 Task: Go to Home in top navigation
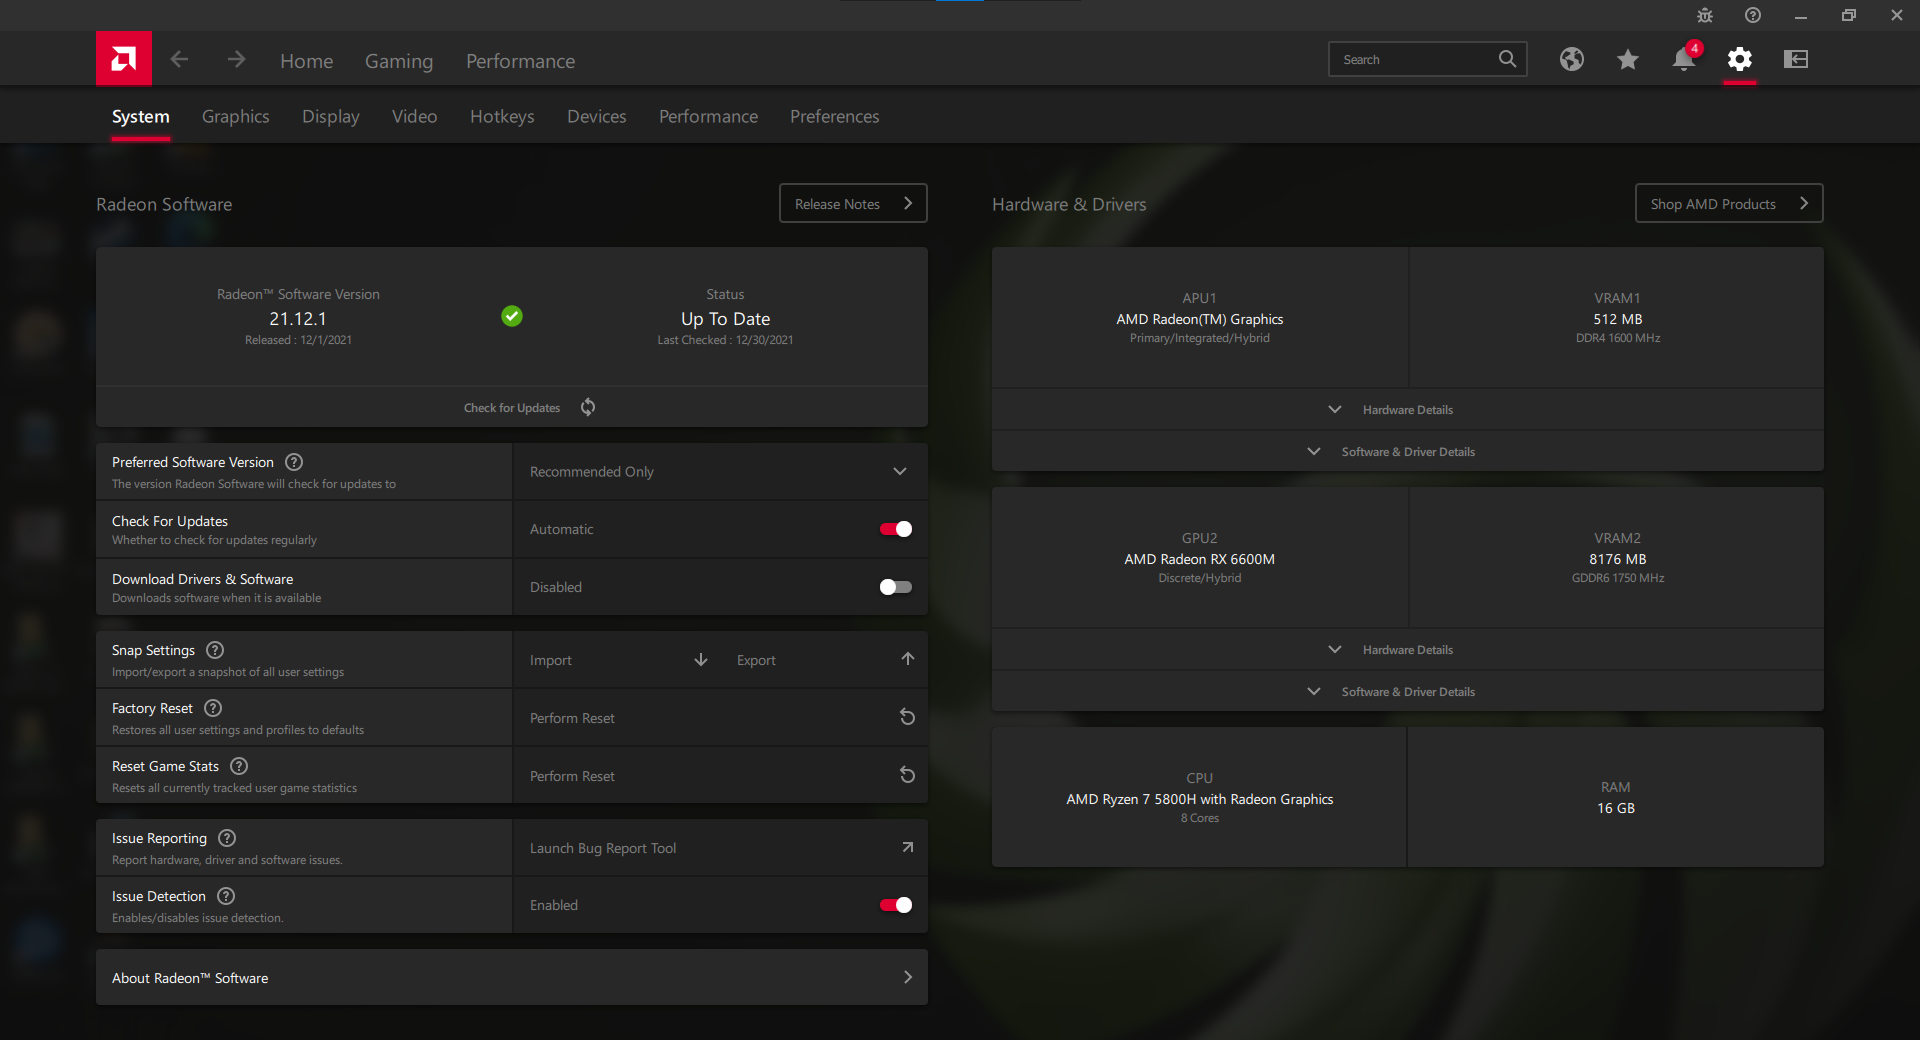[307, 61]
